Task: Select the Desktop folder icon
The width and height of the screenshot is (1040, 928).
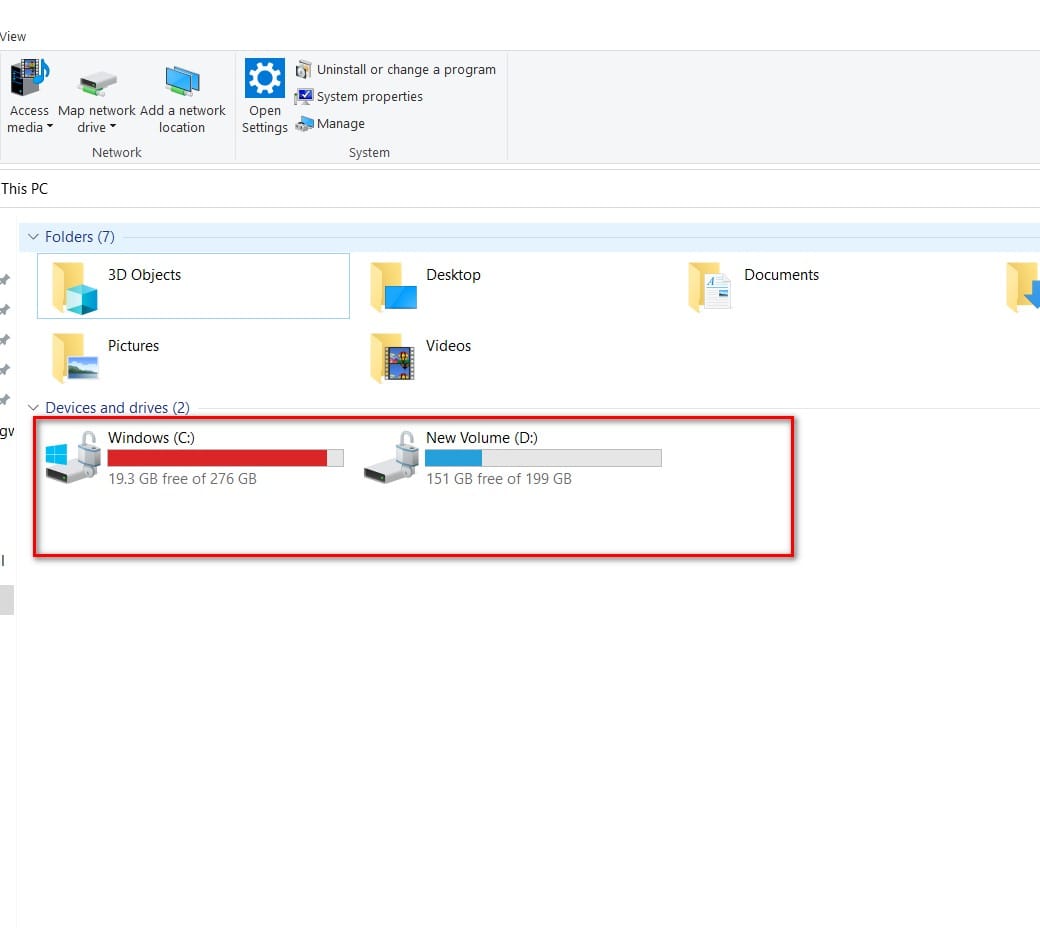Action: 393,287
